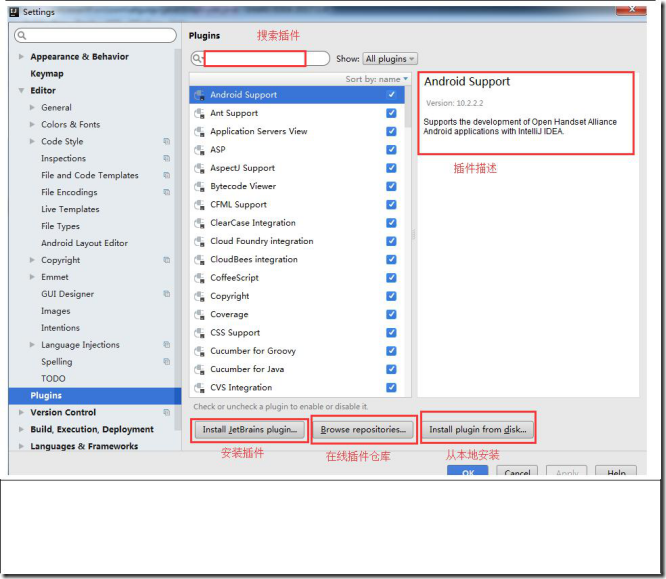Click the CloudBees integration plugin icon
The height and width of the screenshot is (579, 666).
199,260
